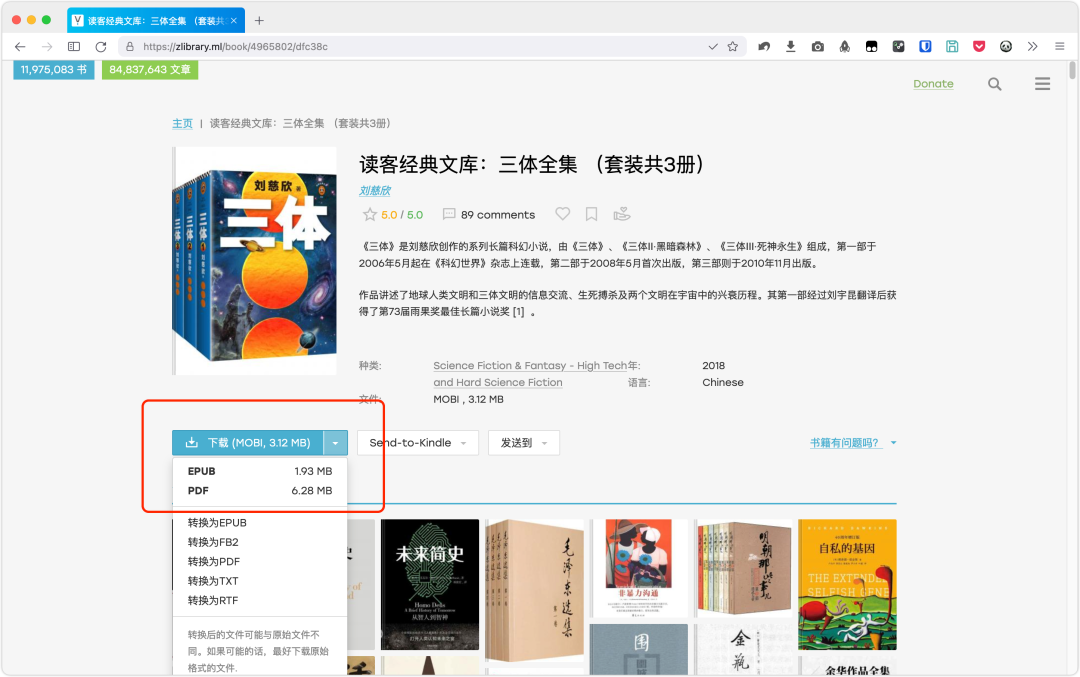Click the site search magnifier icon
The width and height of the screenshot is (1080, 677).
point(994,84)
